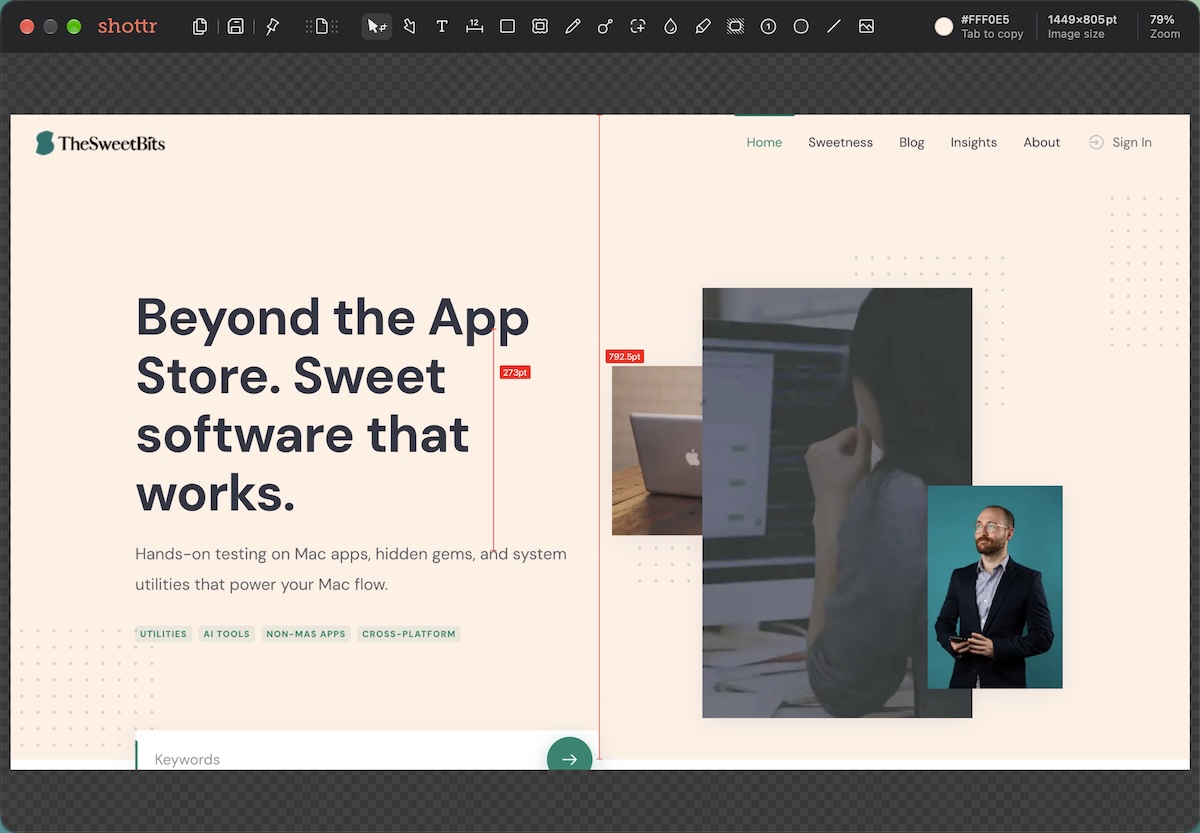Click the #FFF0E5 color swatch circle
The image size is (1200, 833).
tap(944, 27)
